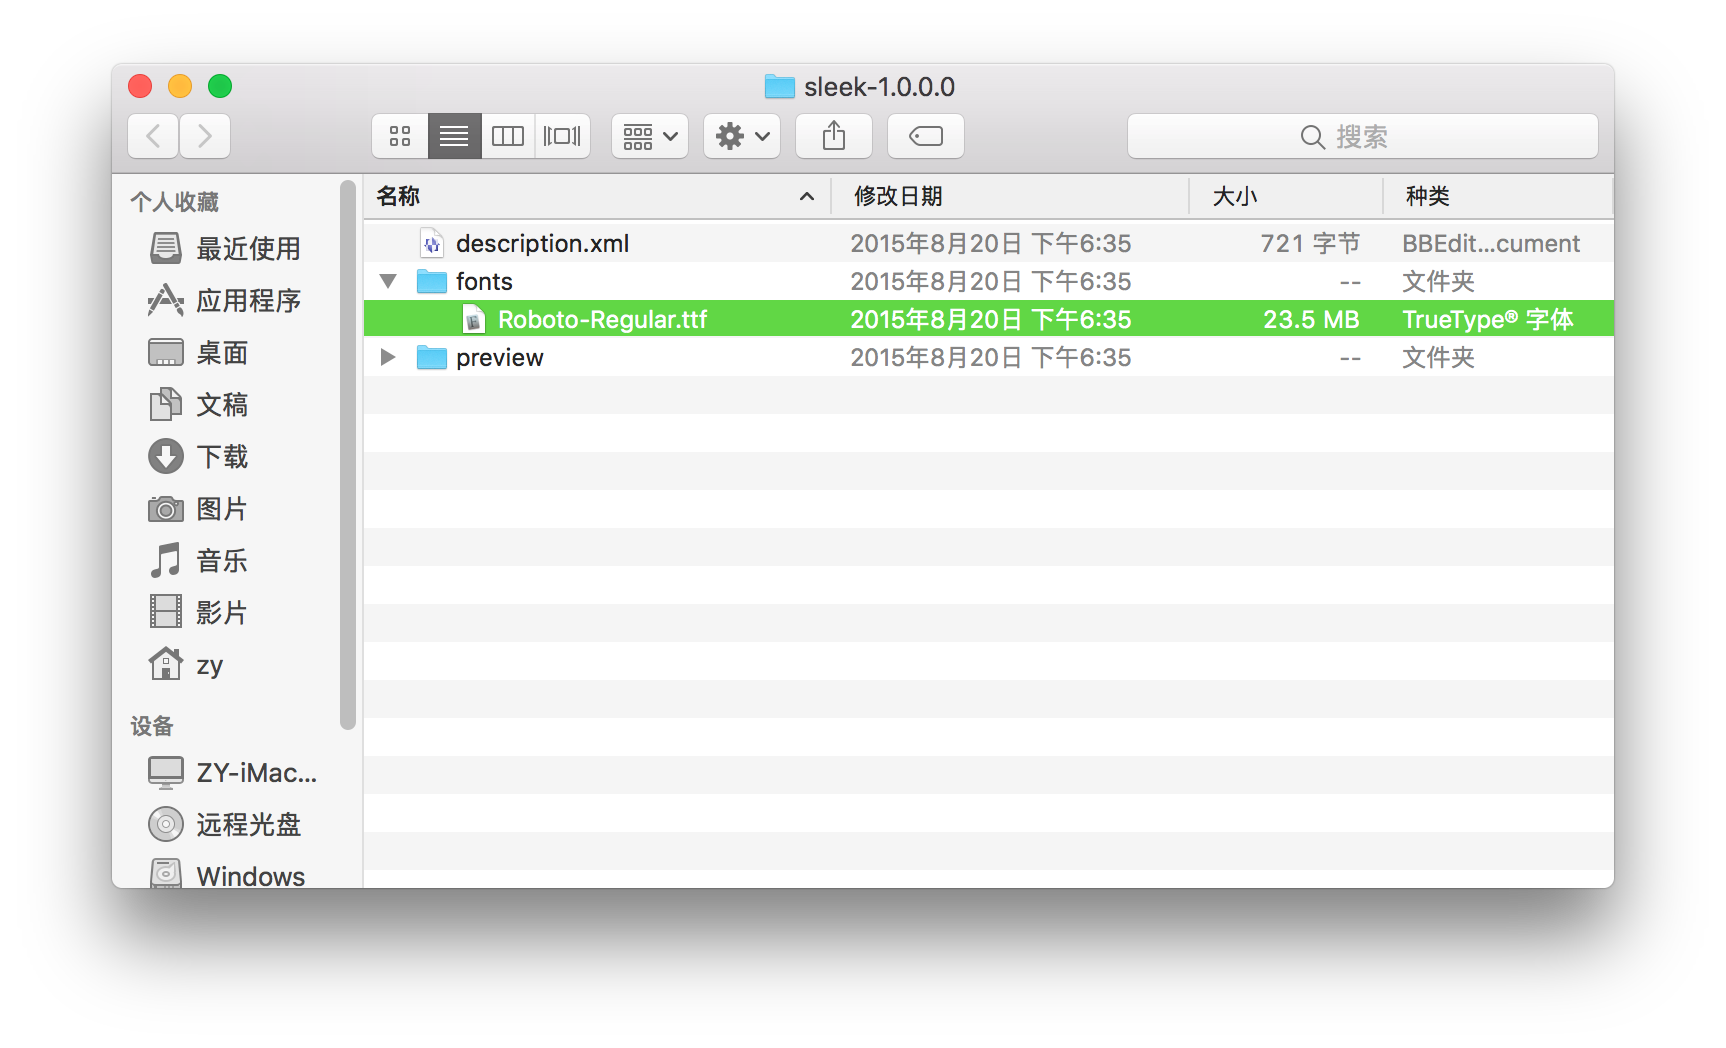This screenshot has height=1048, width=1726.
Task: Select description.xml file icon
Action: pos(432,243)
